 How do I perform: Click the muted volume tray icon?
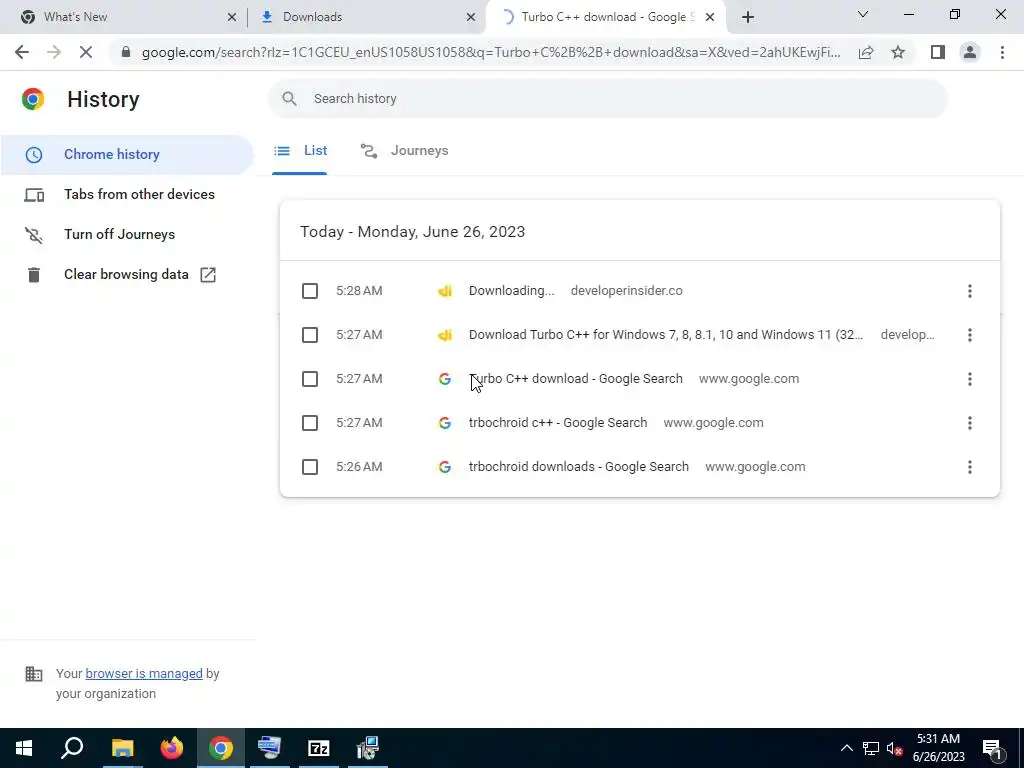tap(895, 748)
